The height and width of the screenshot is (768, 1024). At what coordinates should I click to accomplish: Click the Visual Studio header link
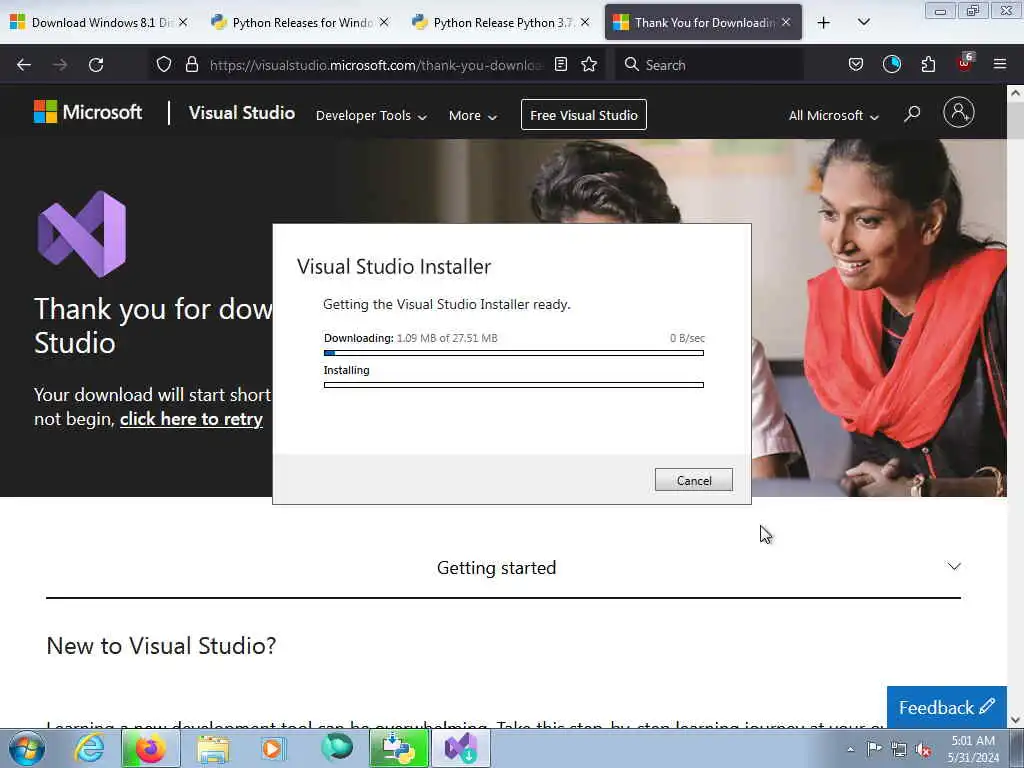[242, 112]
